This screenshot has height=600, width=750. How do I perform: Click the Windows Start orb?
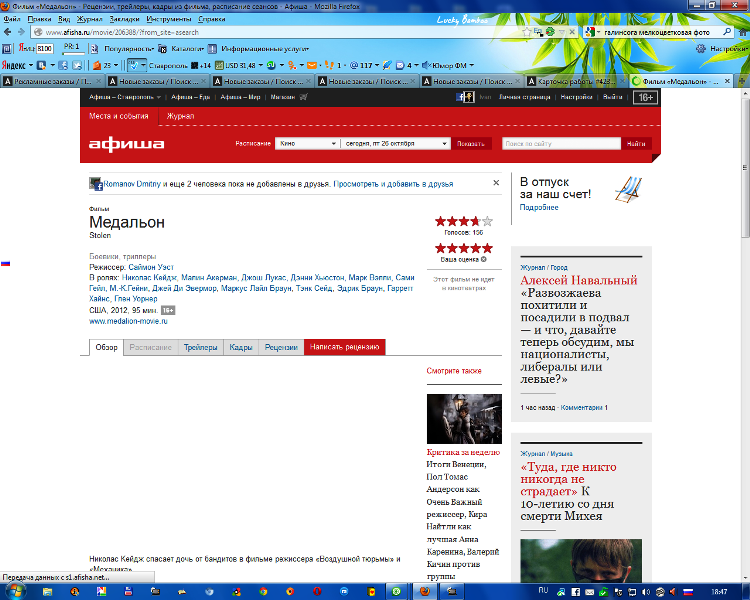point(14,591)
